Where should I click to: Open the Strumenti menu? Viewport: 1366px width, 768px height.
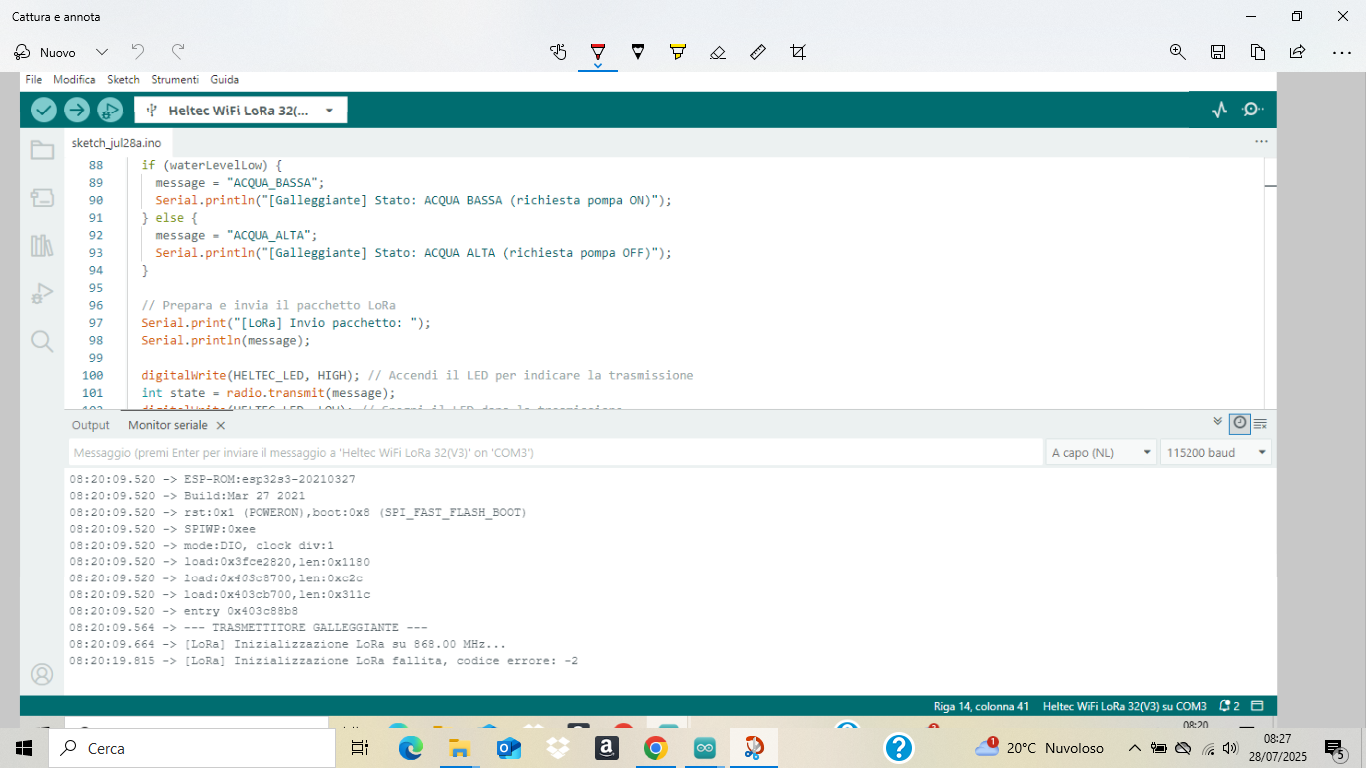pyautogui.click(x=175, y=79)
